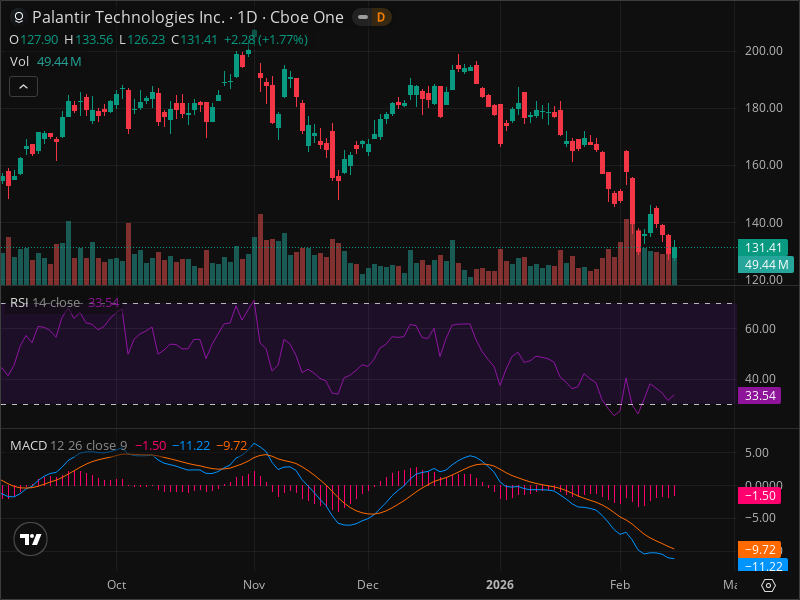Select the Palantir Technologies Inc. title
The width and height of the screenshot is (800, 600).
(128, 17)
